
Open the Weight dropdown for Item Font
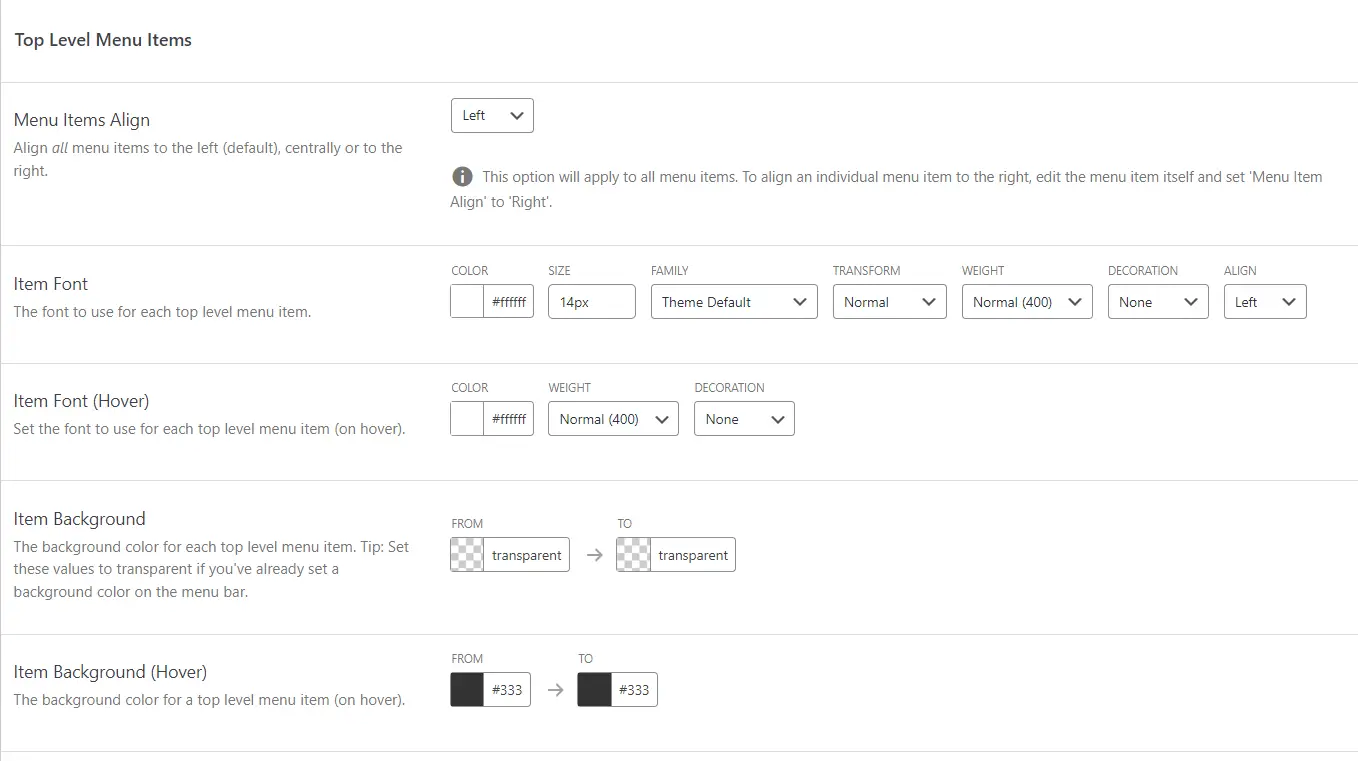click(1026, 301)
